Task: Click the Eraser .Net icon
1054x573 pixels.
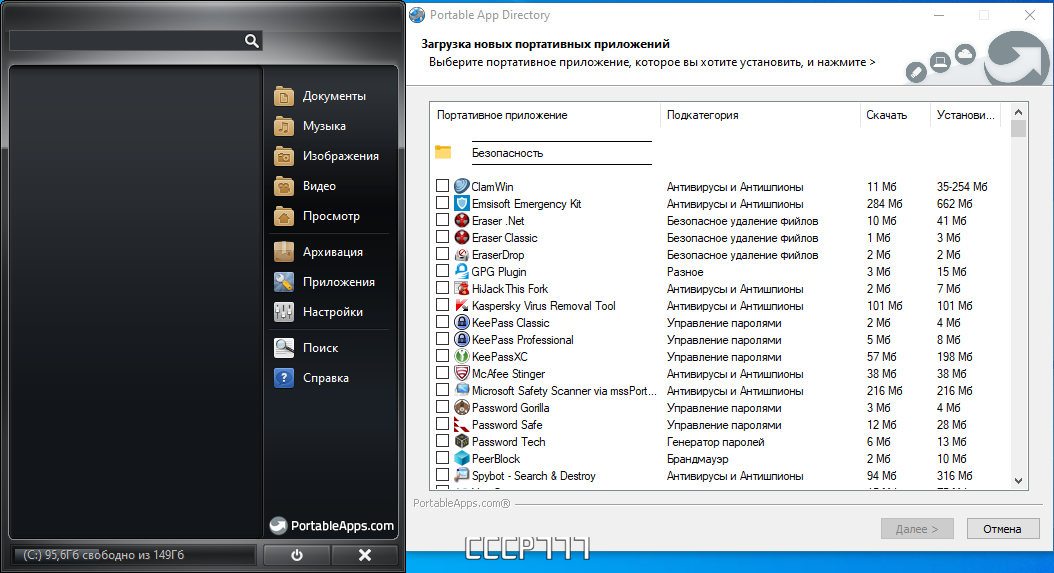Action: 461,221
